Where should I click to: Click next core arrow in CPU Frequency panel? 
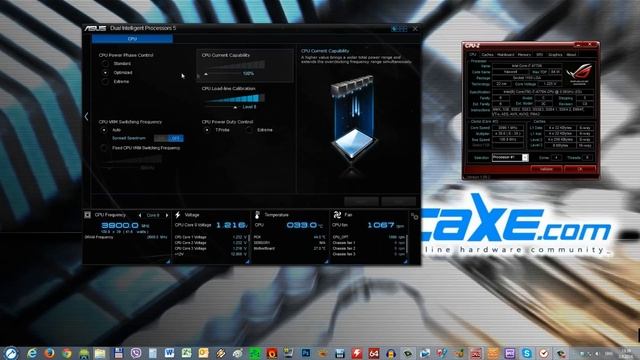point(167,215)
